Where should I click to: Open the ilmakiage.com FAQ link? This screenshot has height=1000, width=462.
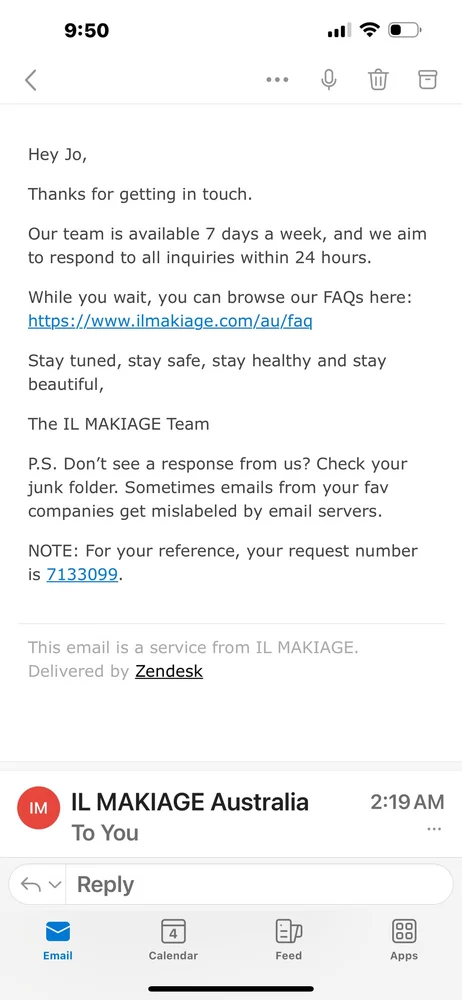point(170,321)
